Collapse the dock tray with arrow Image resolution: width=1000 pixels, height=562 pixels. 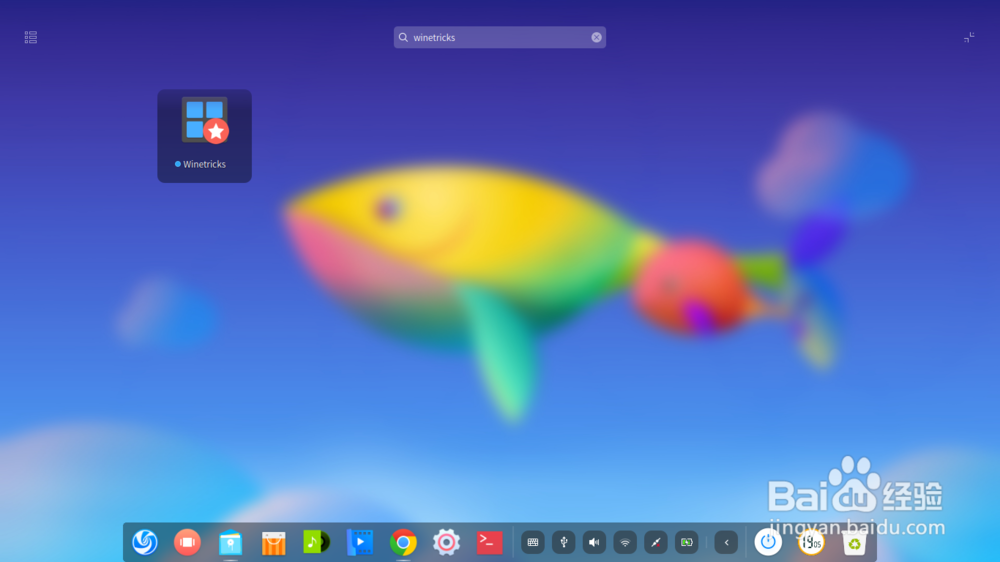click(726, 542)
